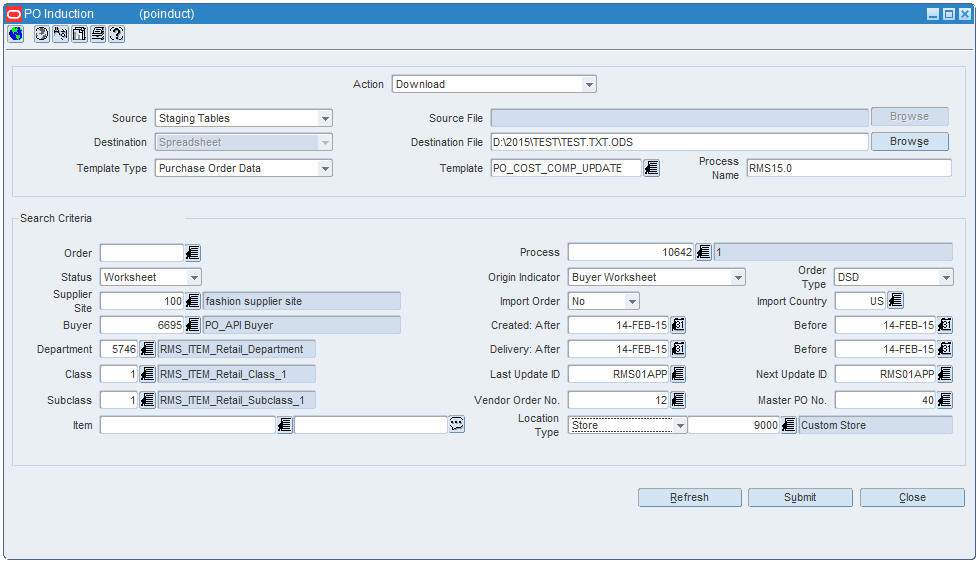This screenshot has height=563, width=977.
Task: Click the Close button at bottom right
Action: click(x=912, y=497)
